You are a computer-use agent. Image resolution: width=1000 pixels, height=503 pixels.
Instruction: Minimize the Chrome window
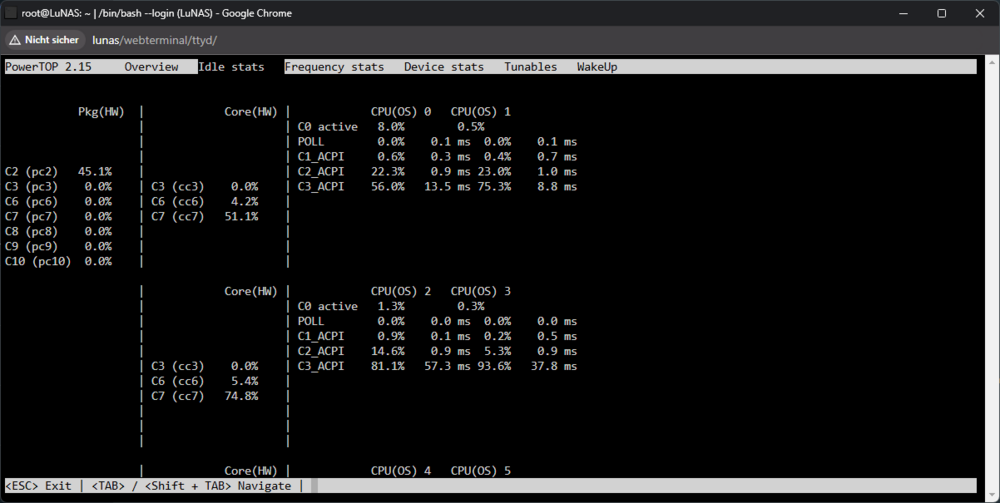point(903,13)
